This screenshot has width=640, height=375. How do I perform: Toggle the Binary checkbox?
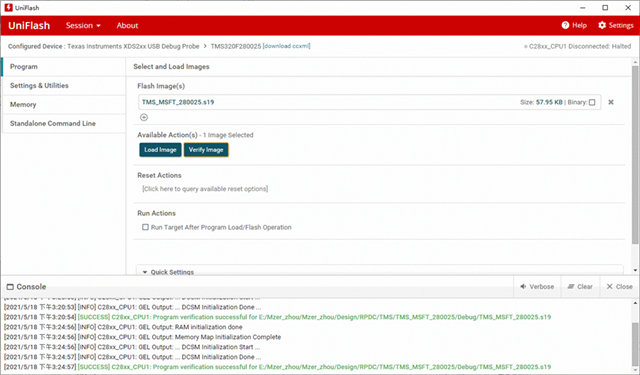click(x=592, y=102)
